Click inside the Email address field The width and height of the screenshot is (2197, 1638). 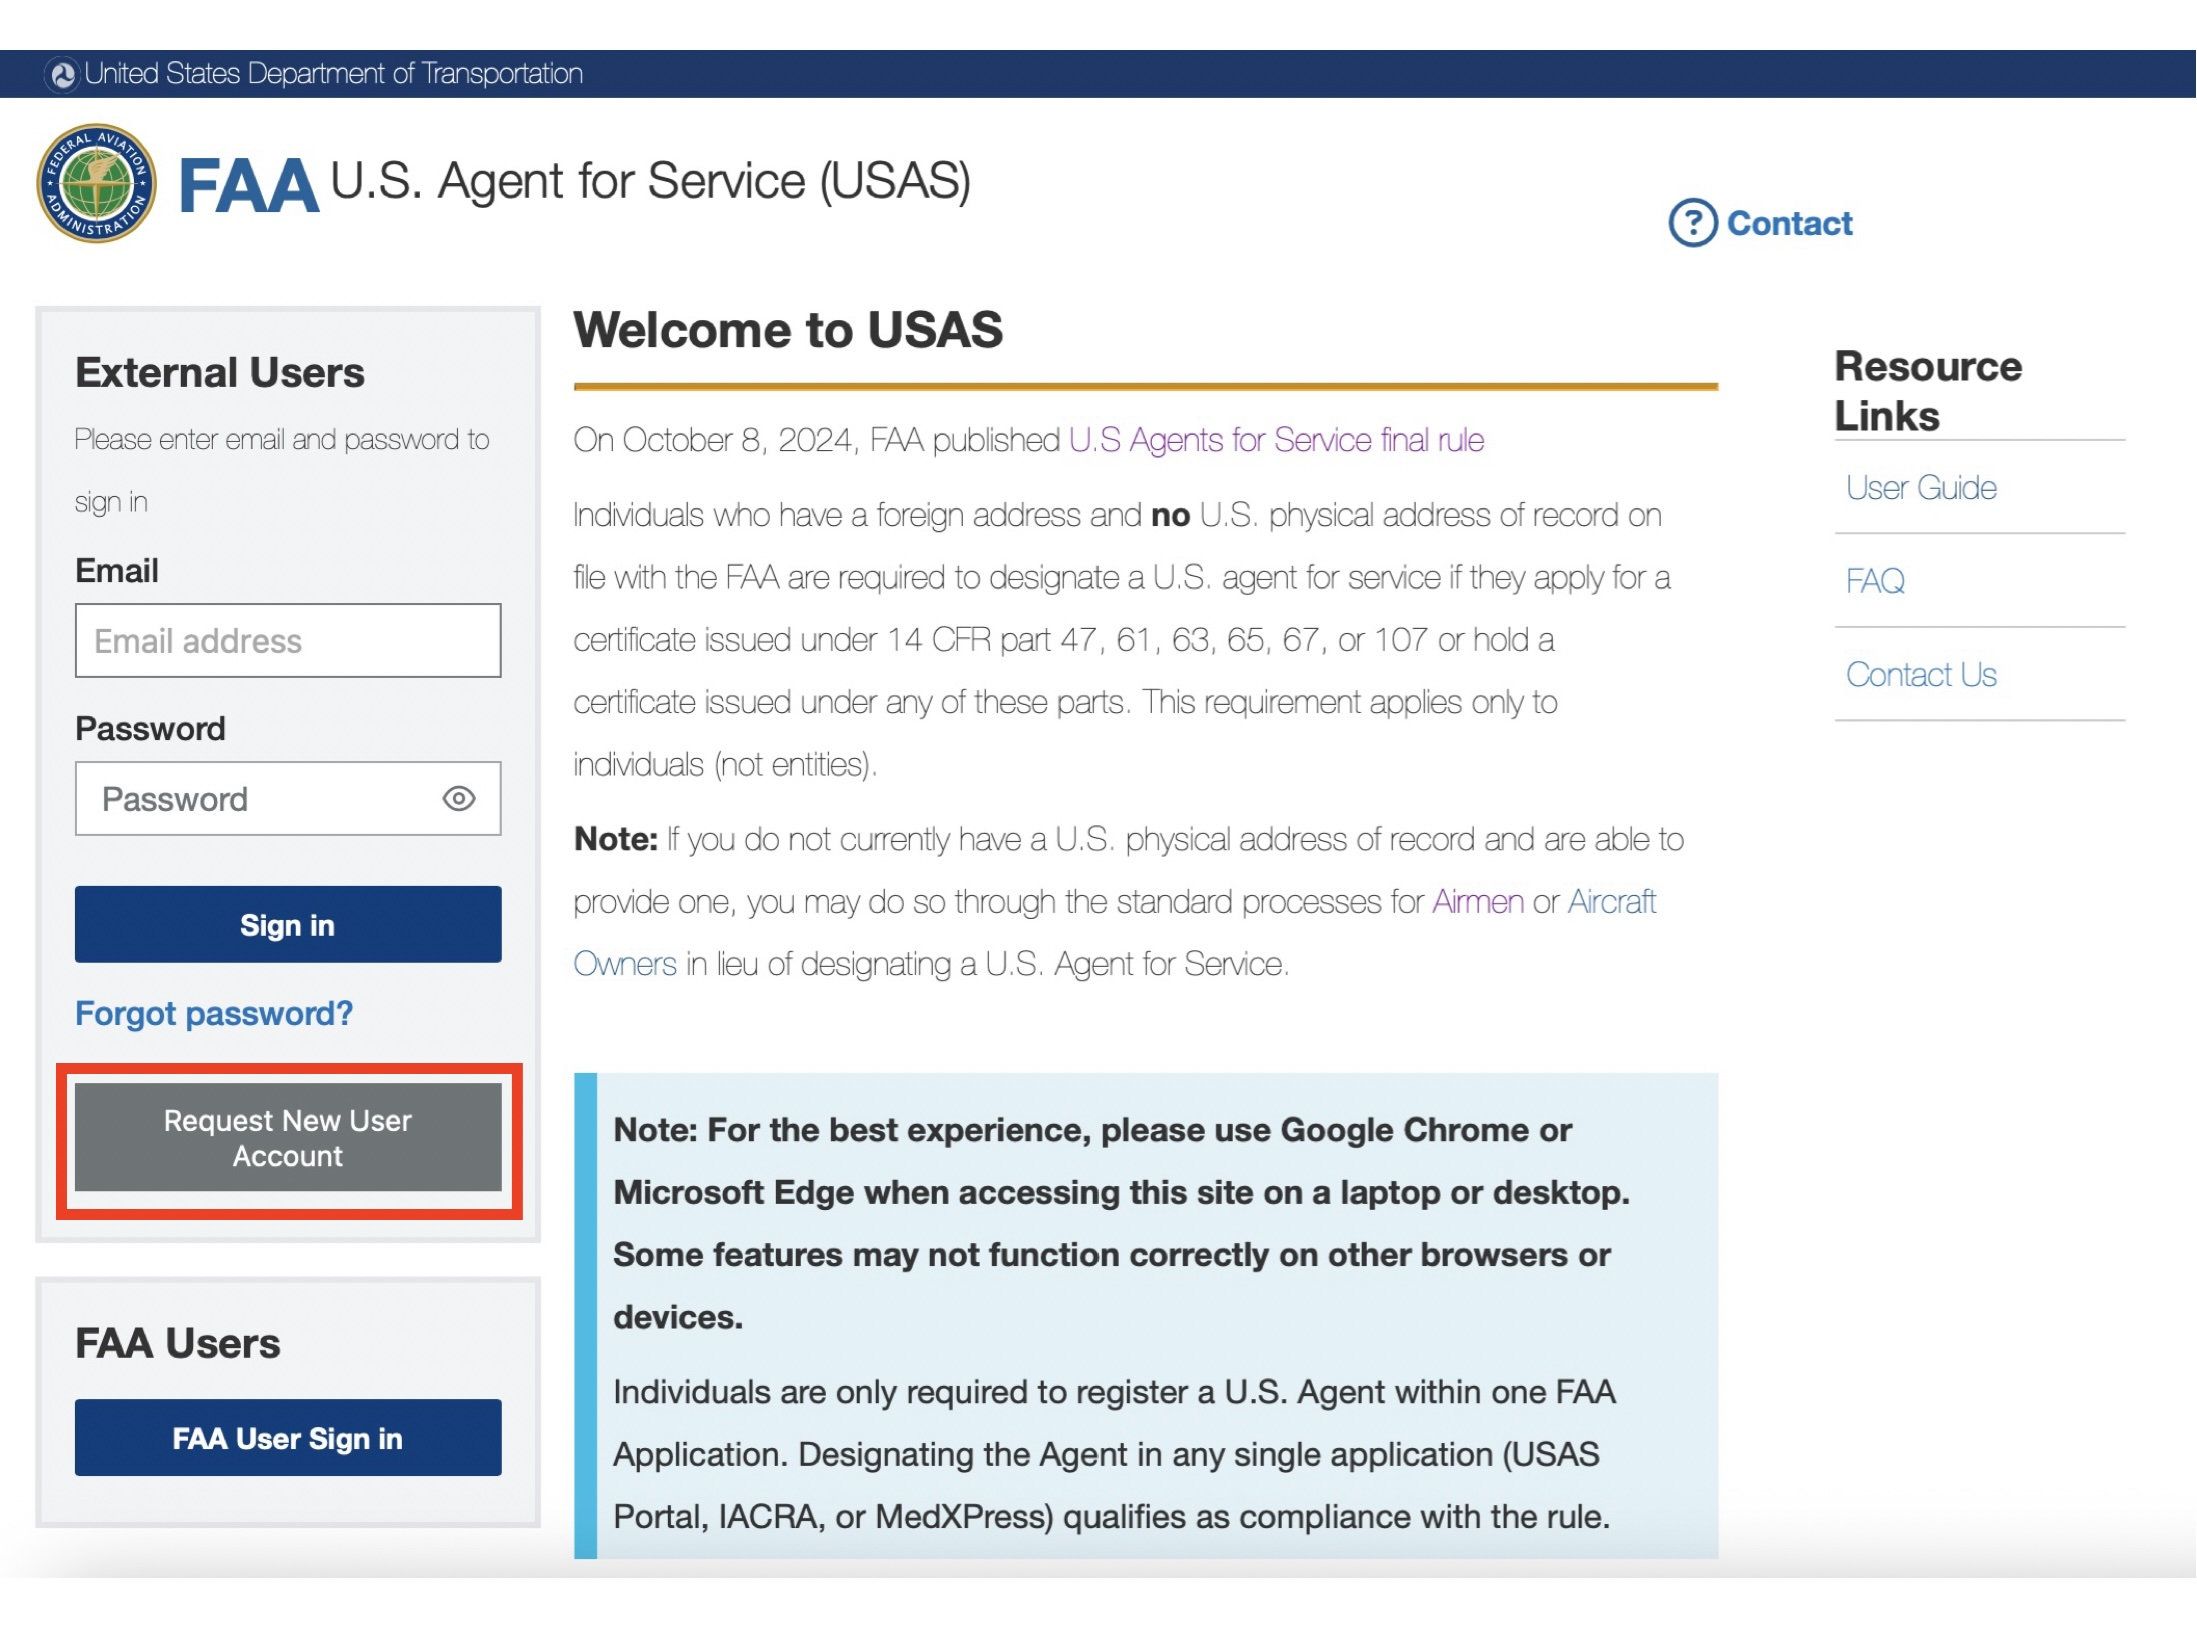(x=288, y=640)
